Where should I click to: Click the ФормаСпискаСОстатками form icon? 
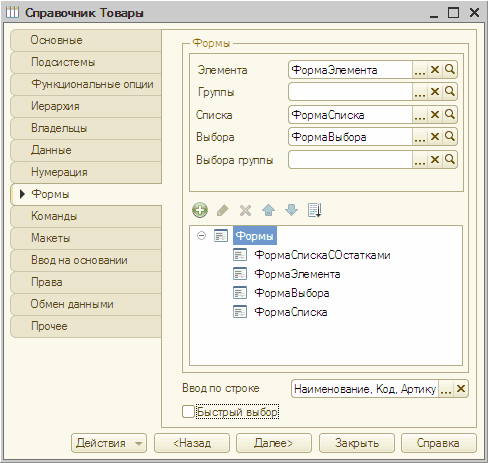(x=240, y=255)
